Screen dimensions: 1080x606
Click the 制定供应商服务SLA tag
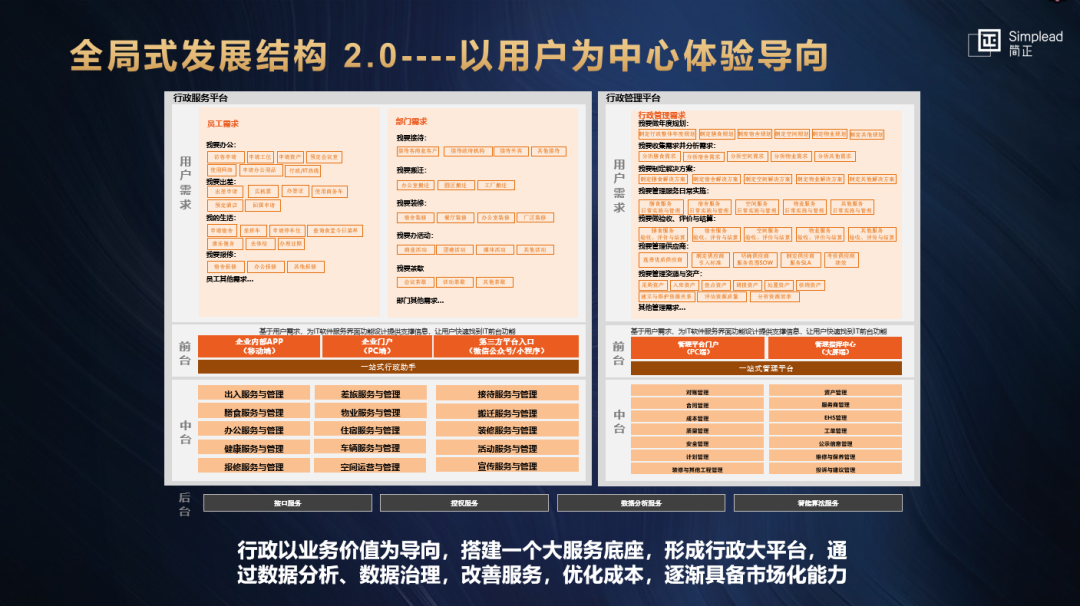(x=800, y=260)
